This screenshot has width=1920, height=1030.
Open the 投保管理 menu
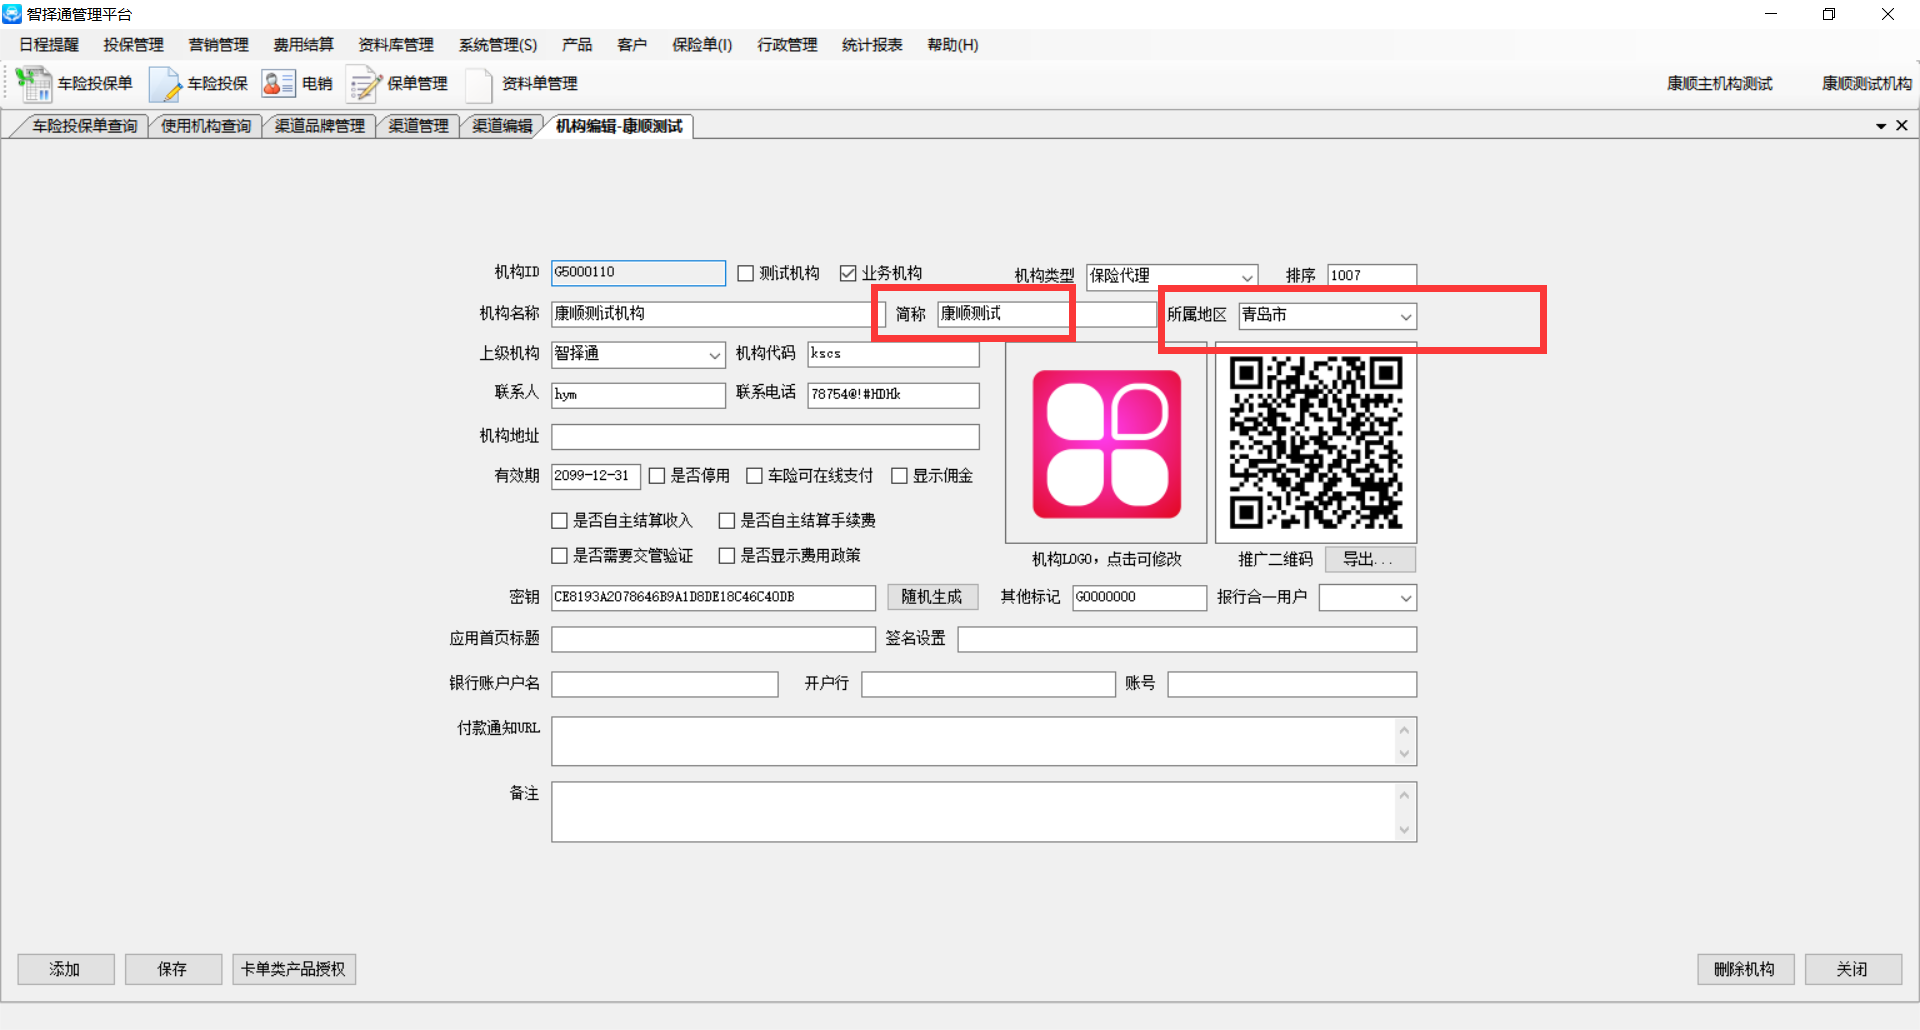click(133, 45)
